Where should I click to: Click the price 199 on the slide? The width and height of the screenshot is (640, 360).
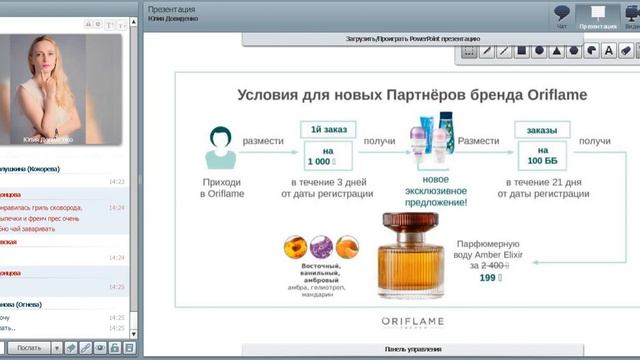click(x=490, y=278)
